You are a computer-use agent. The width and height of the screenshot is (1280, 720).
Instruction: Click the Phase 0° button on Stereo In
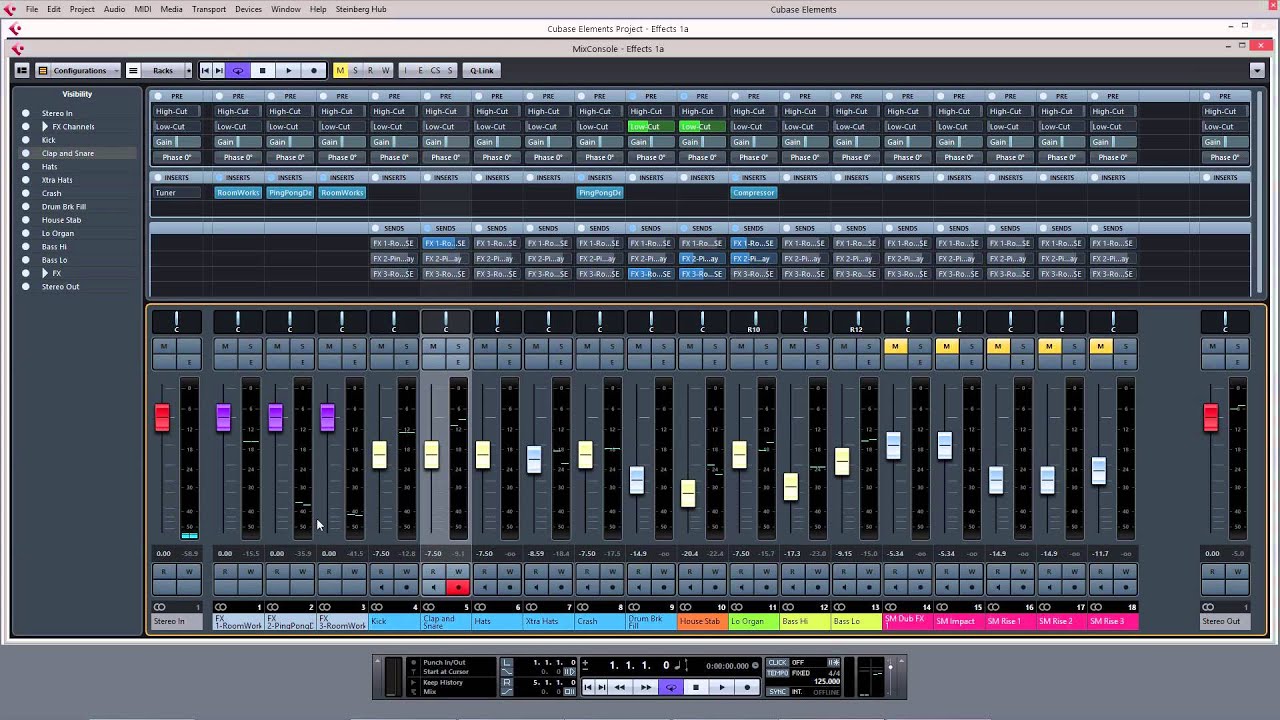(x=177, y=157)
